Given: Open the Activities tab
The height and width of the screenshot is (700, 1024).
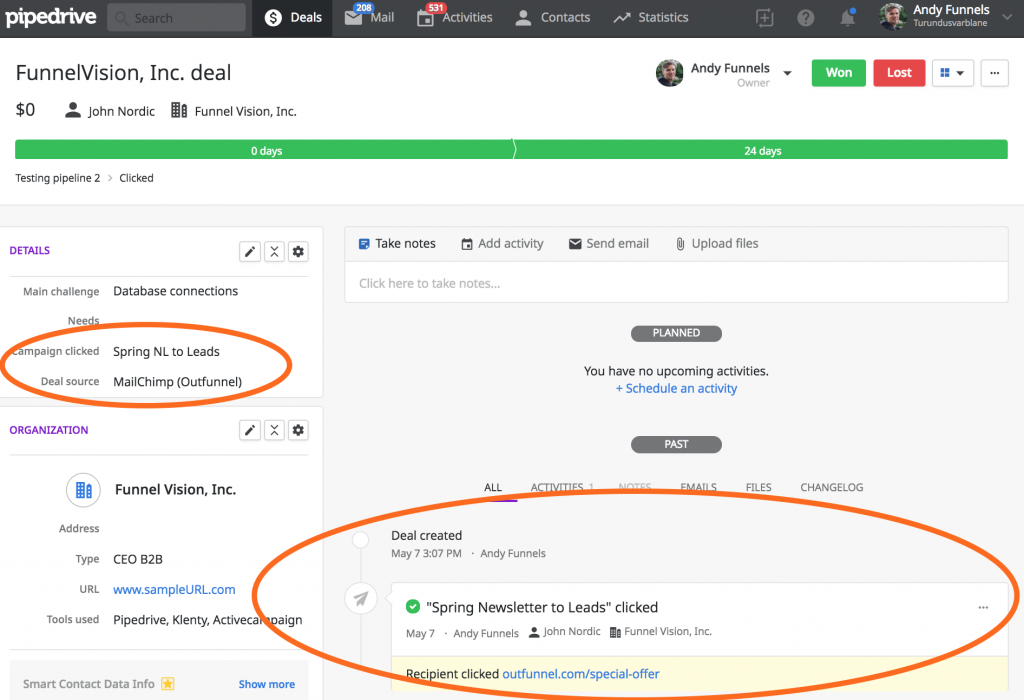Looking at the screenshot, I should click(455, 18).
